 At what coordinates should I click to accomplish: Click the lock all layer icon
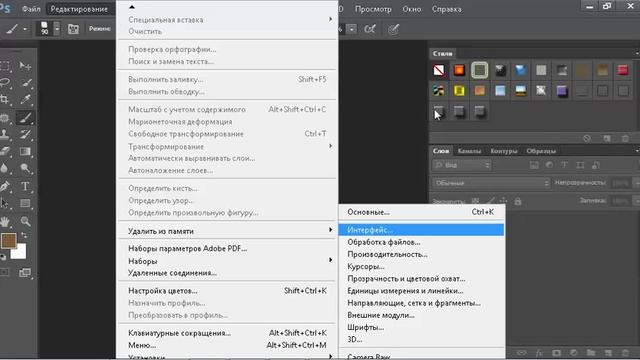[518, 201]
